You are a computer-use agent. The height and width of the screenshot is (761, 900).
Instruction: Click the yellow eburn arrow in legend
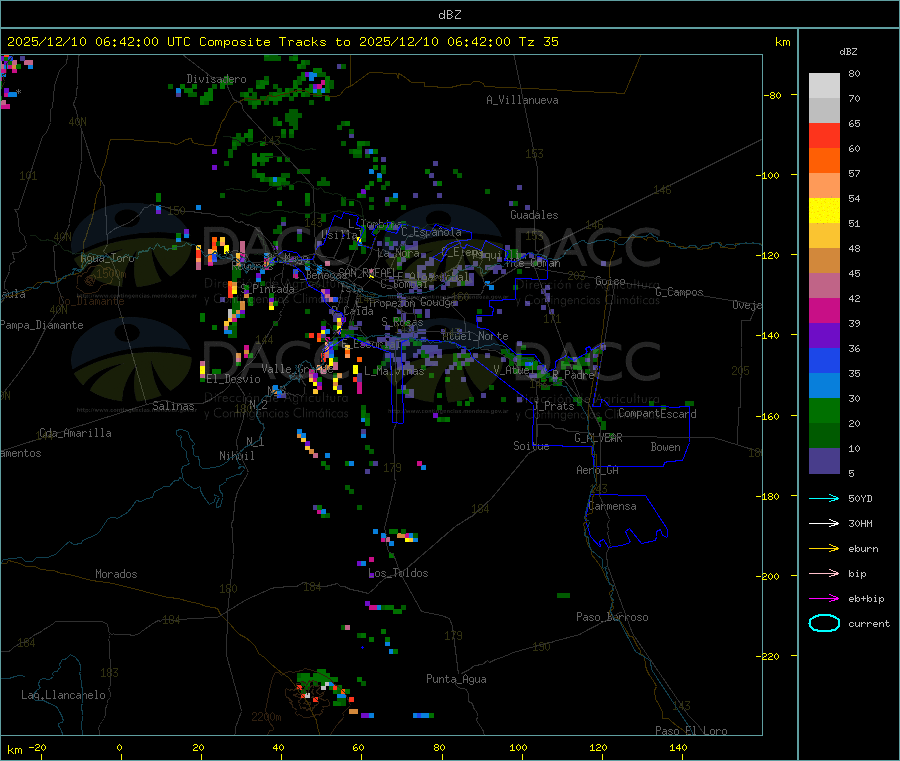(824, 549)
